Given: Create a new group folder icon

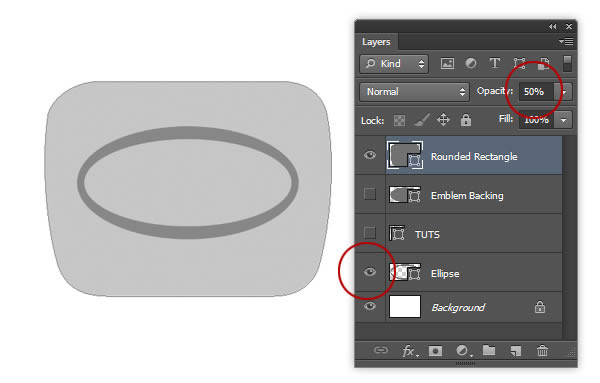Looking at the screenshot, I should pyautogui.click(x=489, y=350).
